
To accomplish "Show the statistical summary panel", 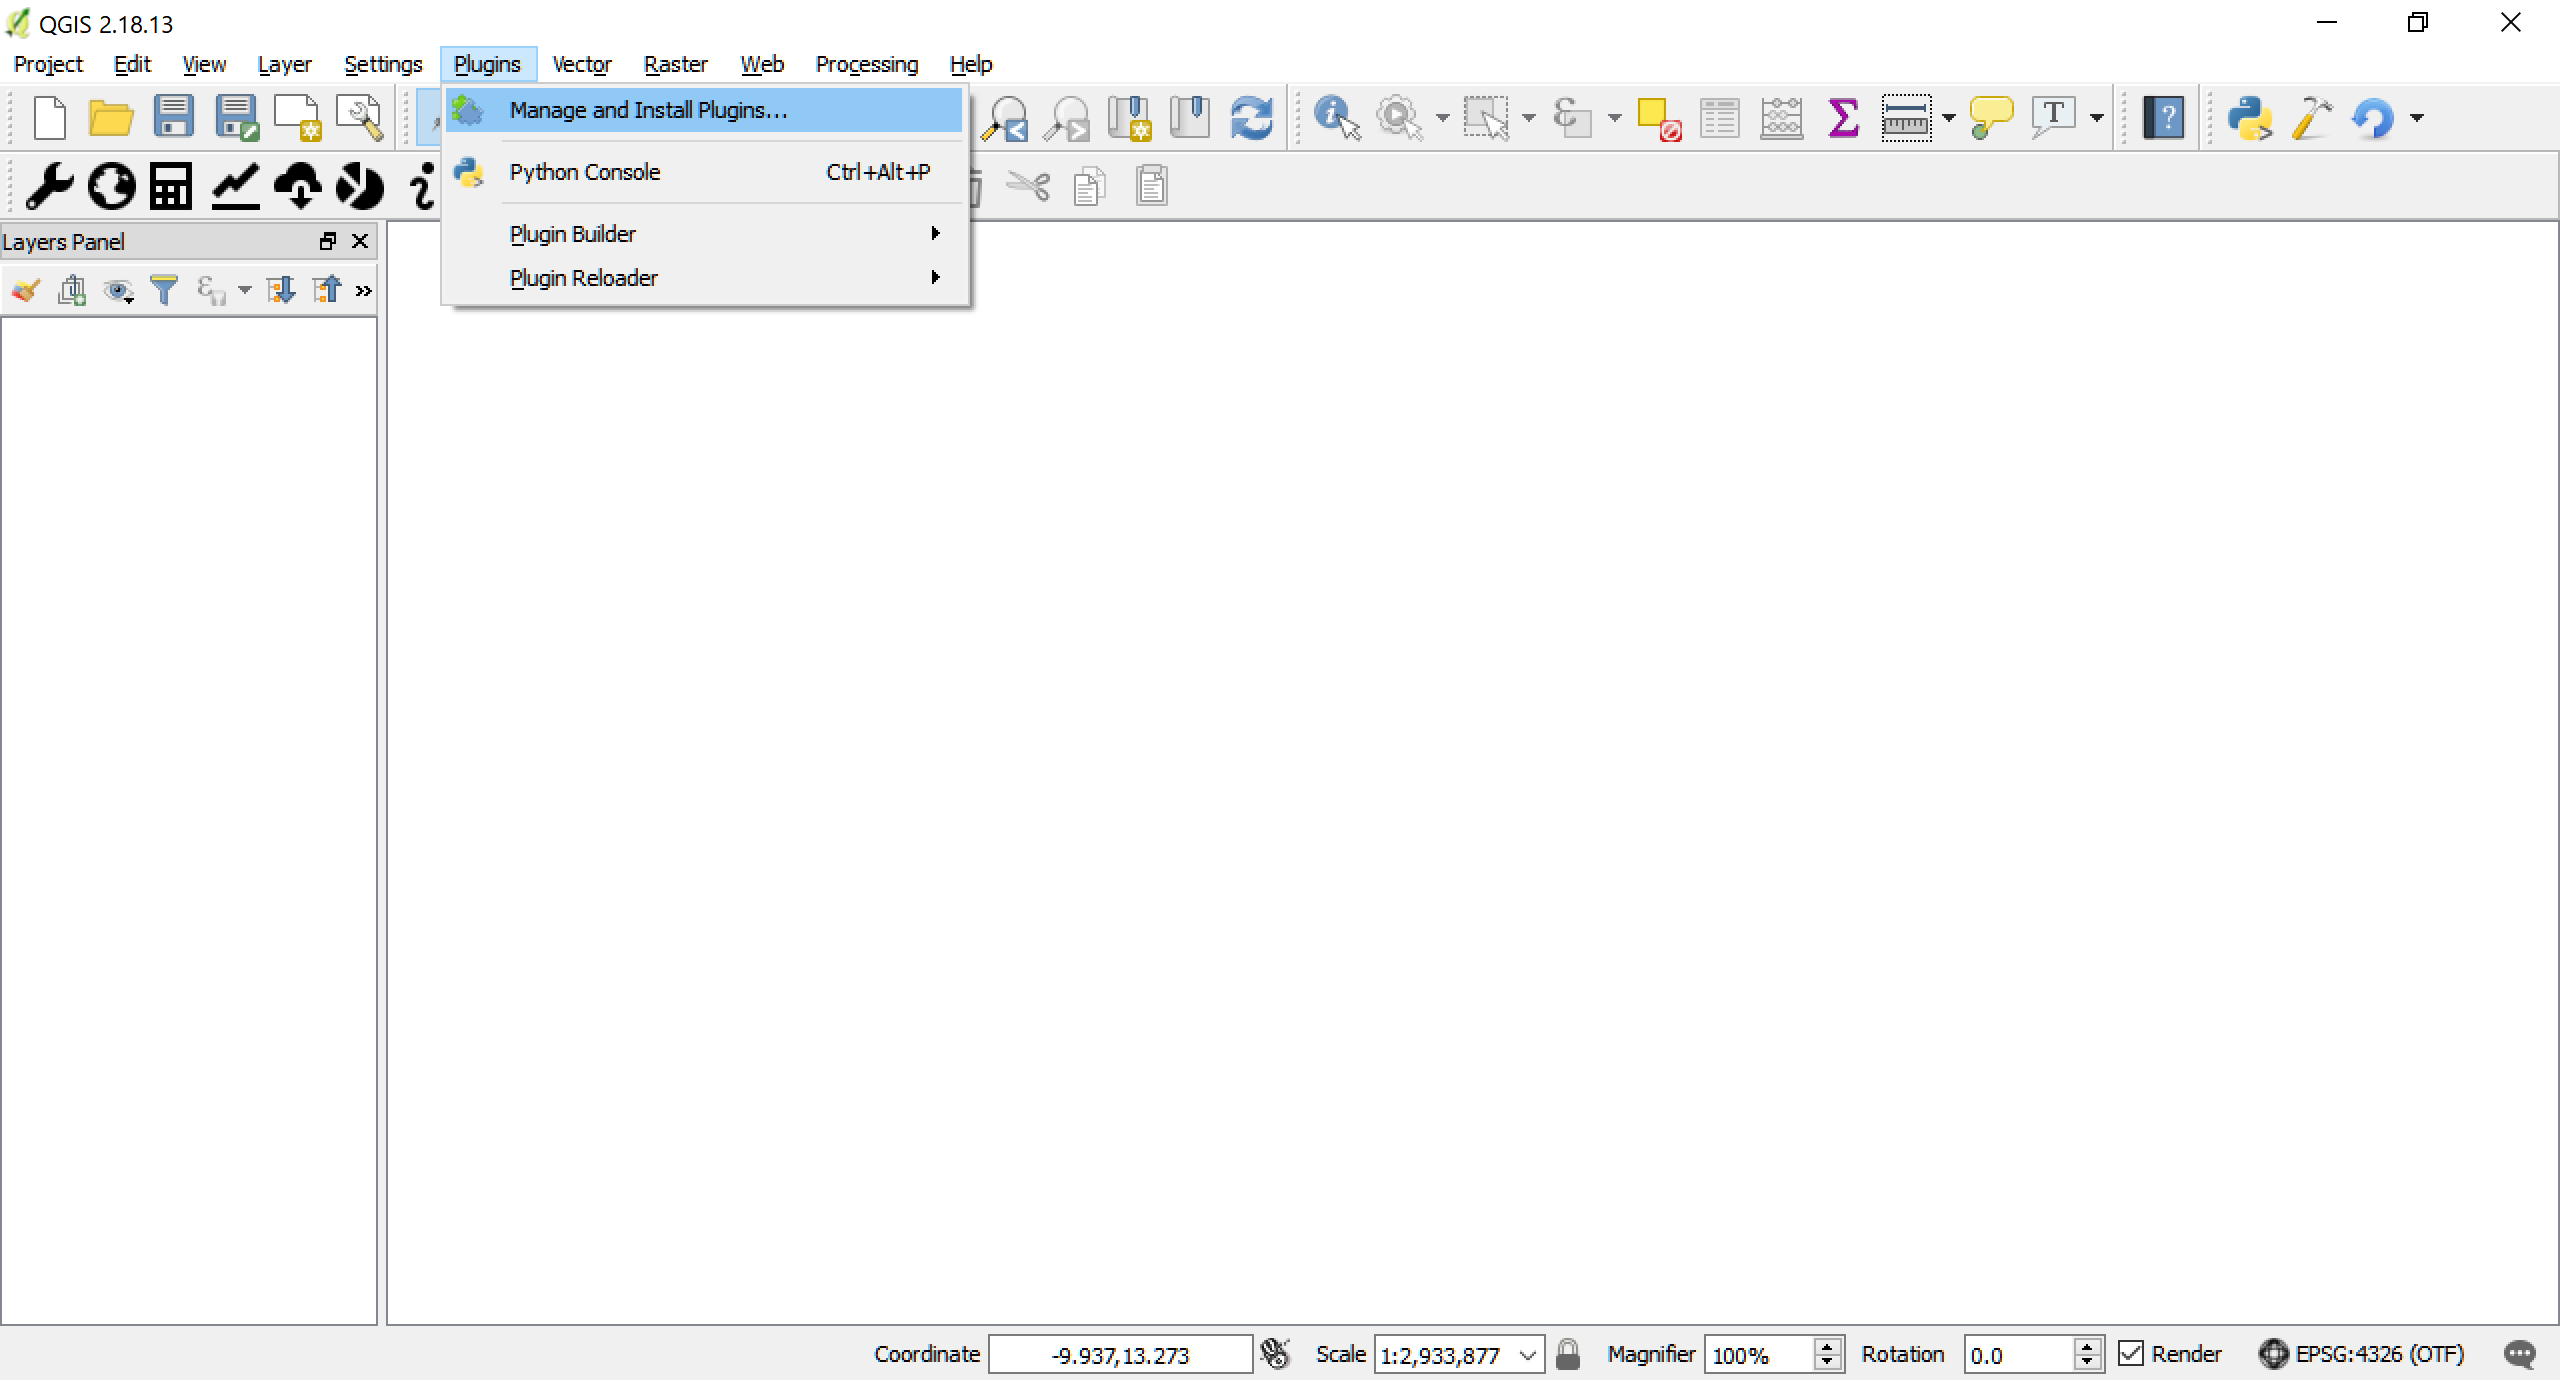I will pos(1843,116).
